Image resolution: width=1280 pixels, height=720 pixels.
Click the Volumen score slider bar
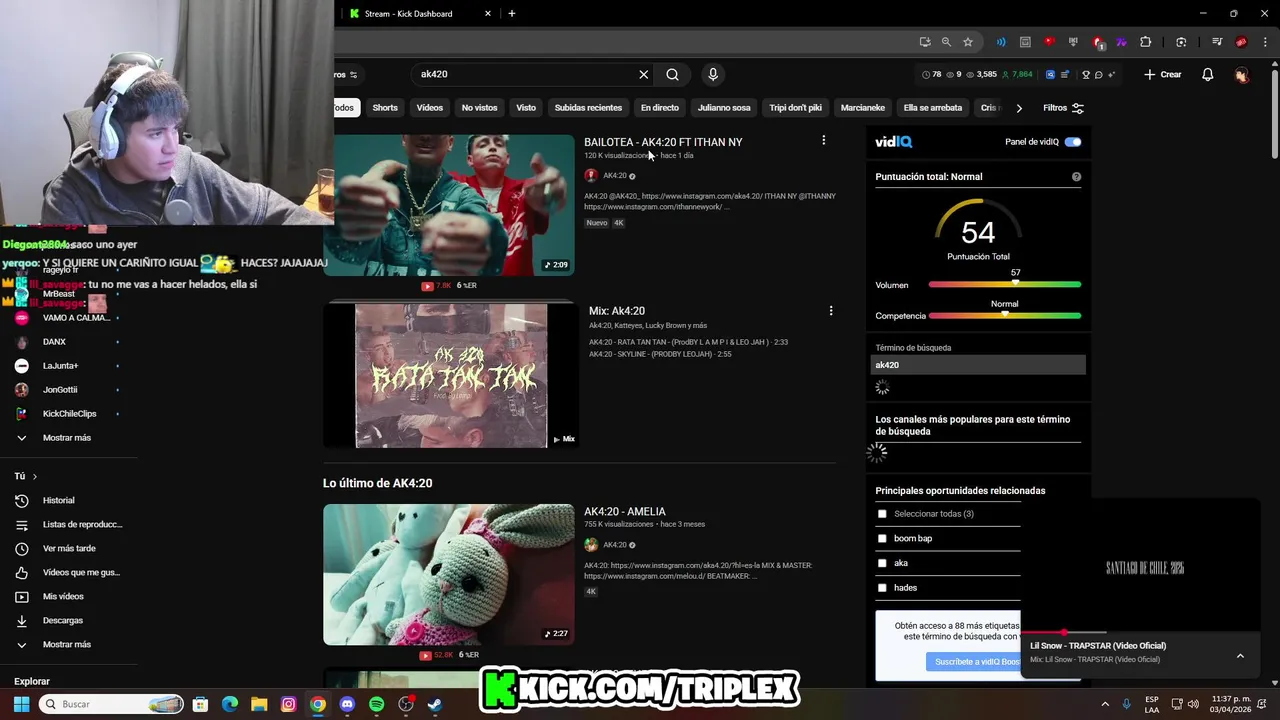[1005, 285]
